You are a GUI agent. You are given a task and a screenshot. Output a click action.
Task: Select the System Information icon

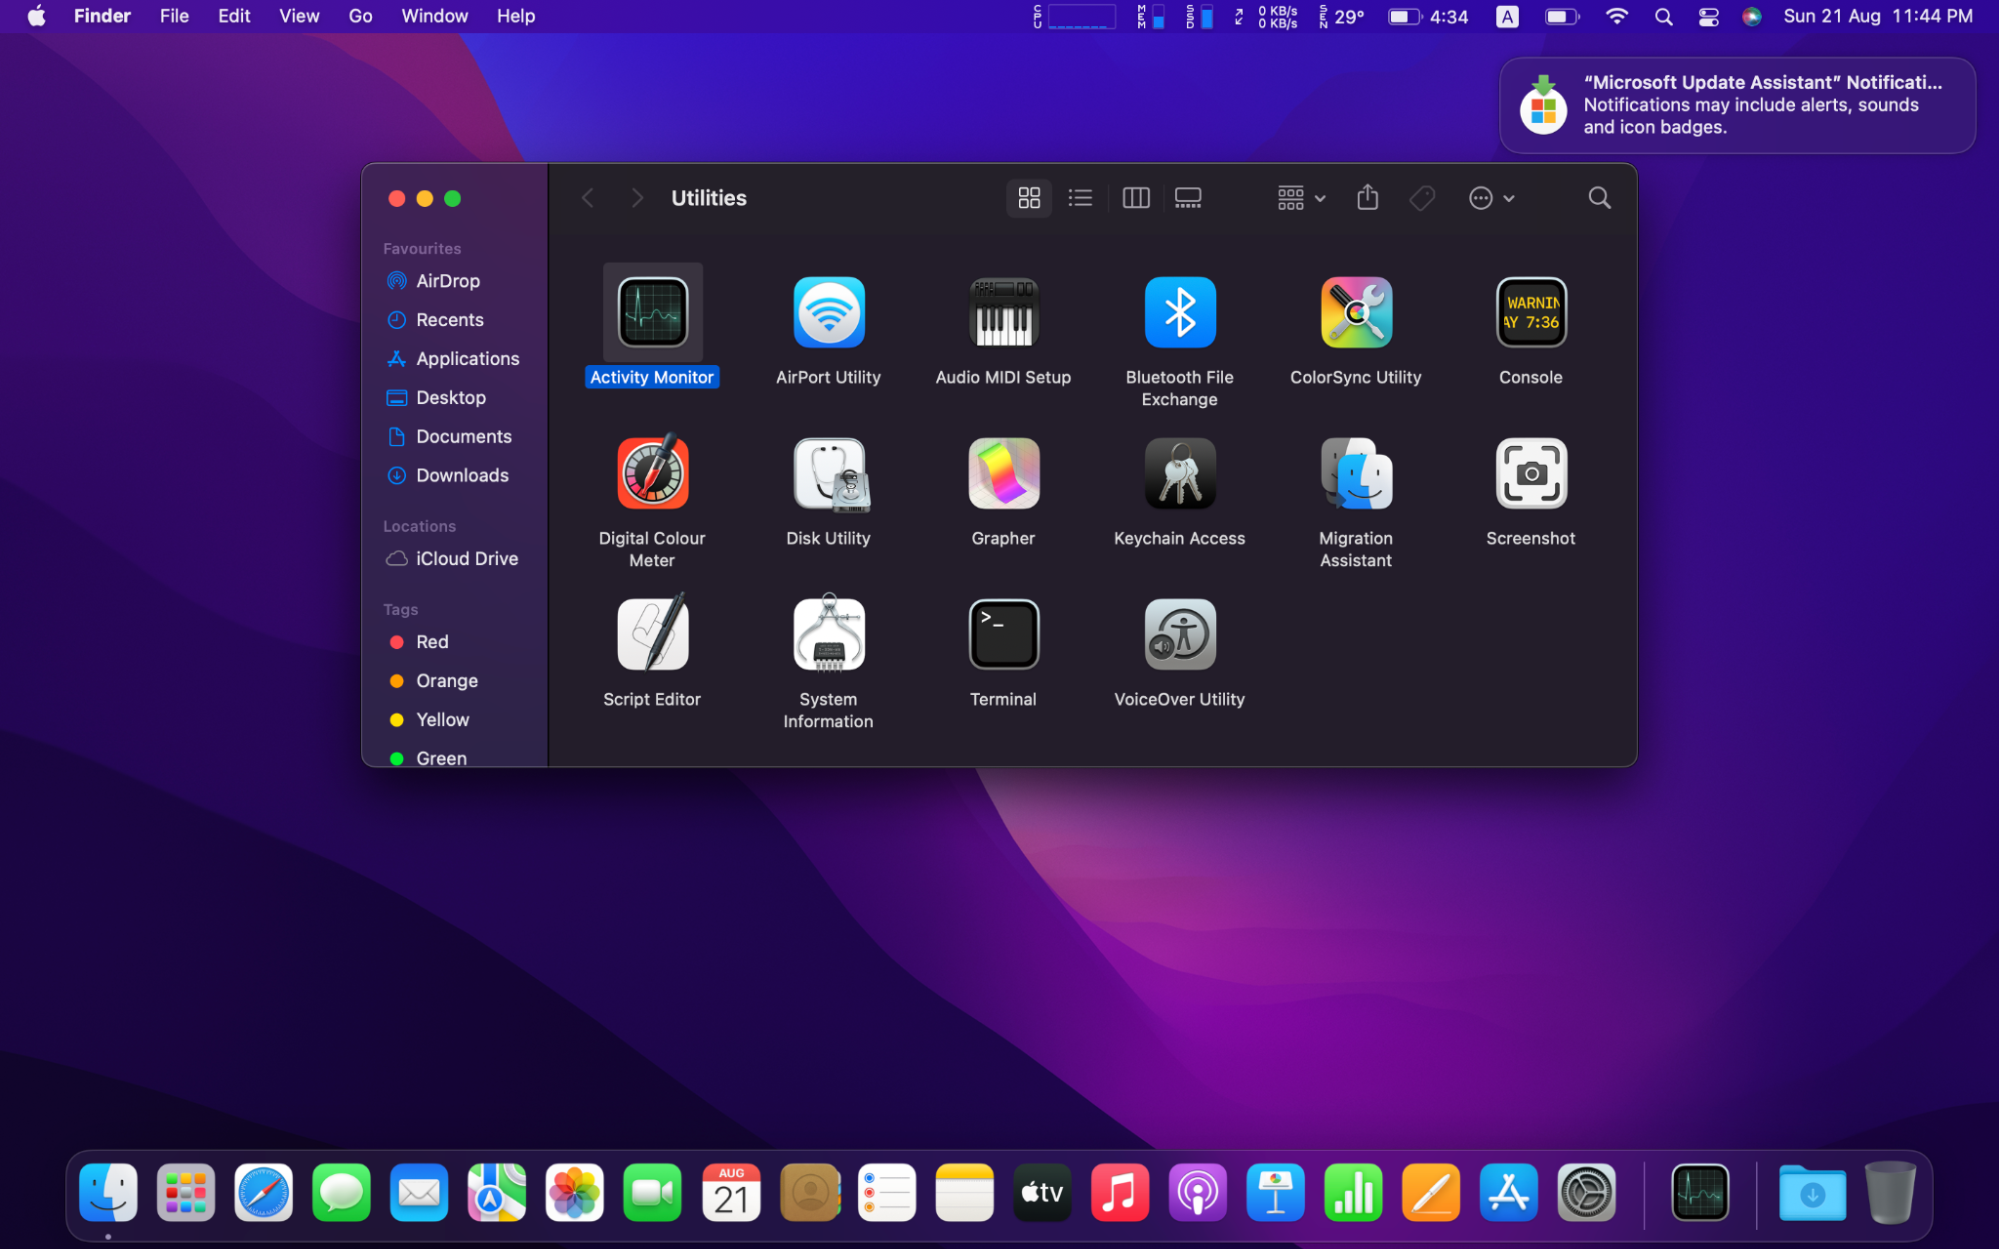(x=828, y=632)
